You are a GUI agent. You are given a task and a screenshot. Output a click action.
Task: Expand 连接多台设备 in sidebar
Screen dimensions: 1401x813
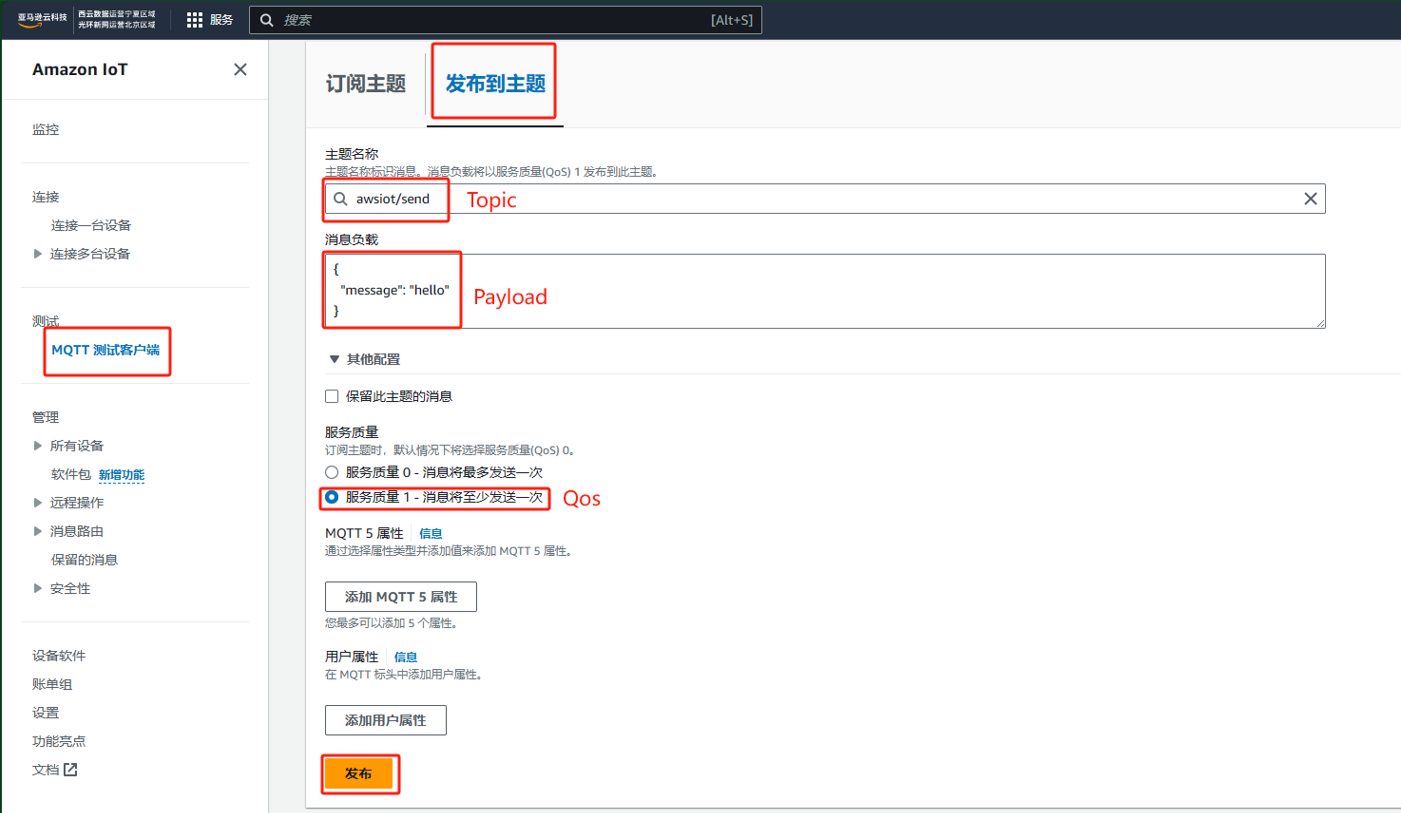38,254
